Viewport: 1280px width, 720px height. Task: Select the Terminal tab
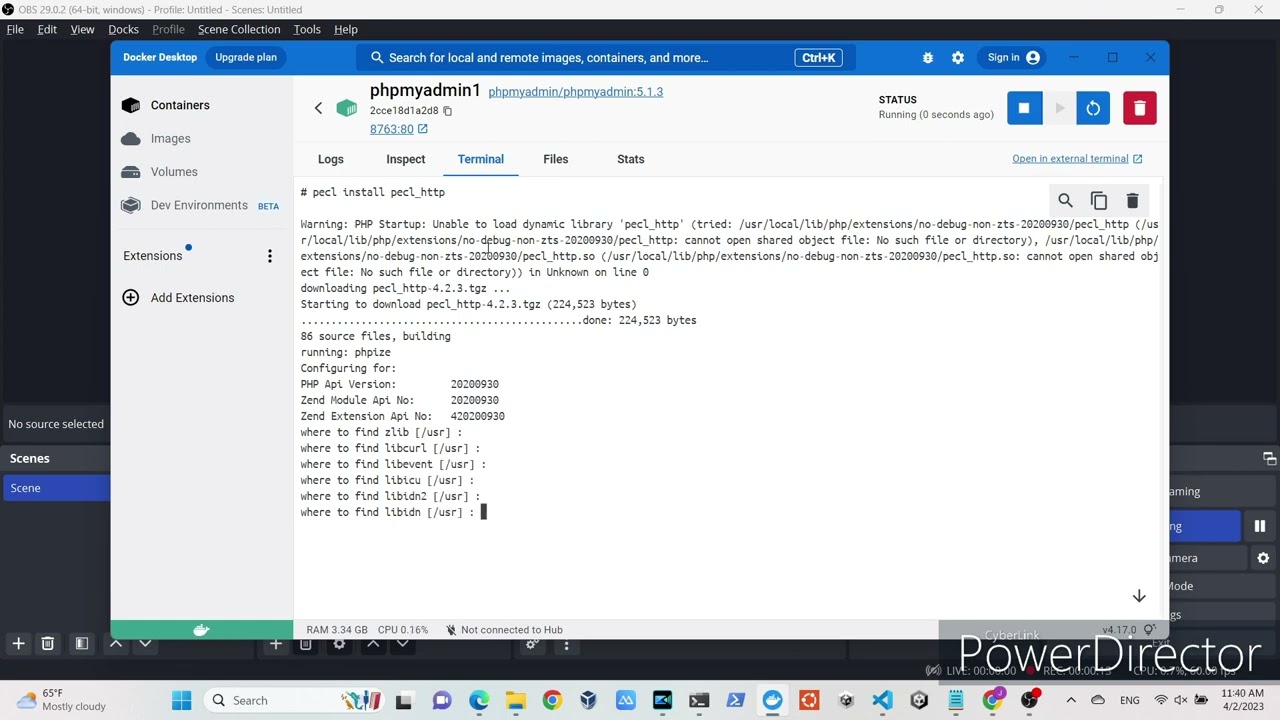[x=481, y=159]
